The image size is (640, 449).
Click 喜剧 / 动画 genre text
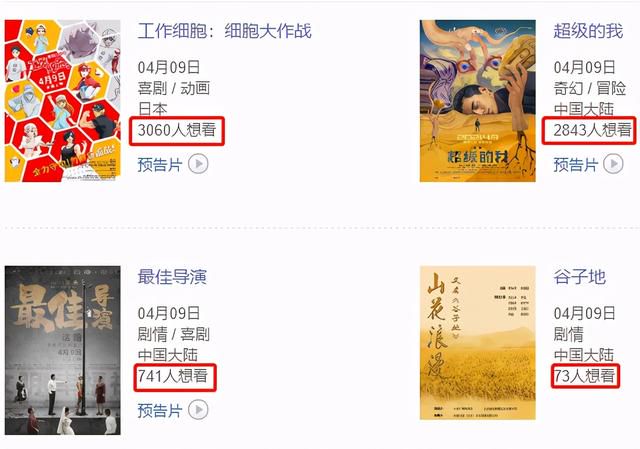click(174, 89)
